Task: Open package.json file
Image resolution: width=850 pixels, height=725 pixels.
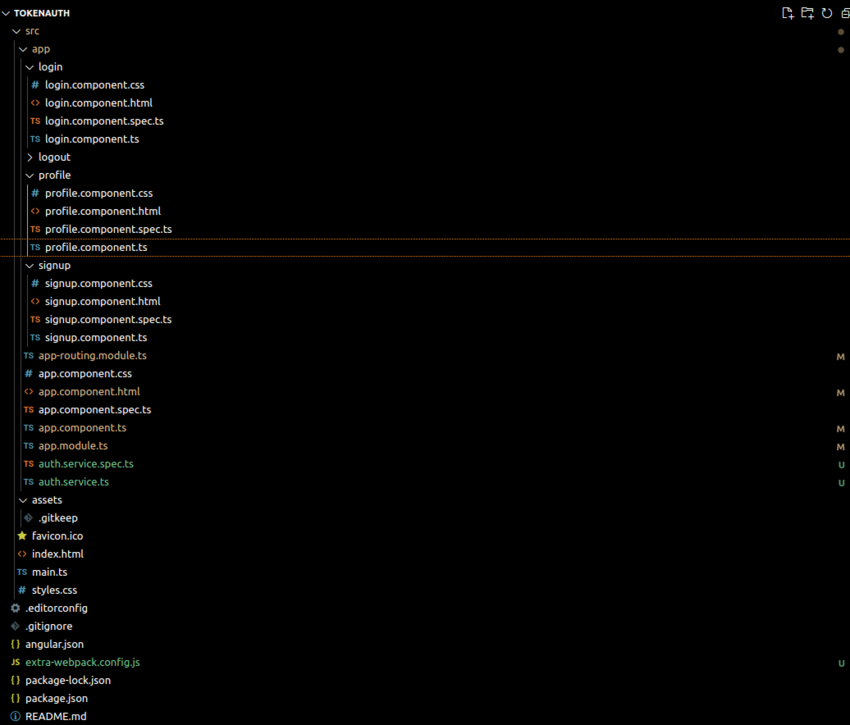Action: click(x=56, y=698)
